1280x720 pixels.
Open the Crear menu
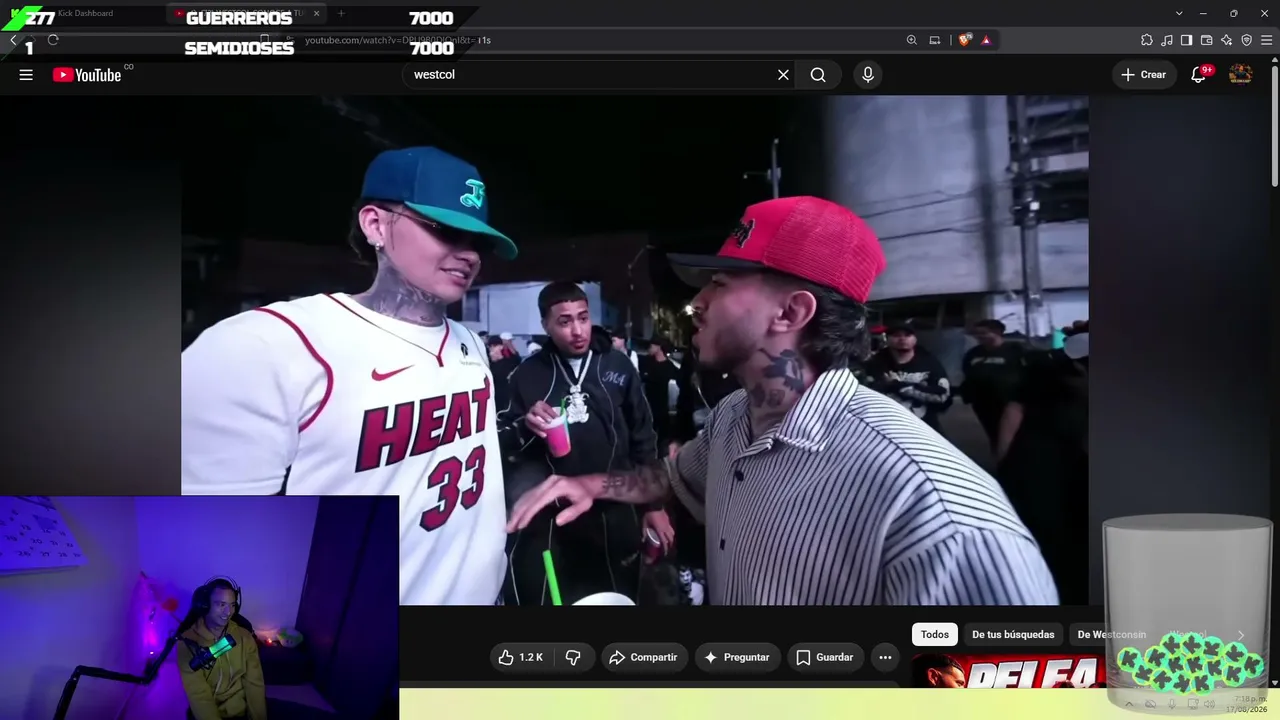(1143, 75)
